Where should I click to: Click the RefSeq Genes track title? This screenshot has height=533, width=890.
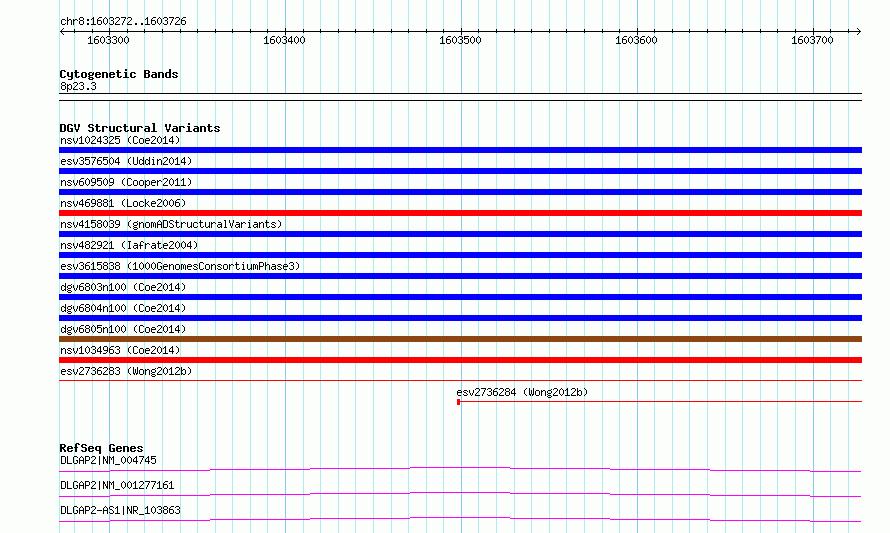point(101,448)
